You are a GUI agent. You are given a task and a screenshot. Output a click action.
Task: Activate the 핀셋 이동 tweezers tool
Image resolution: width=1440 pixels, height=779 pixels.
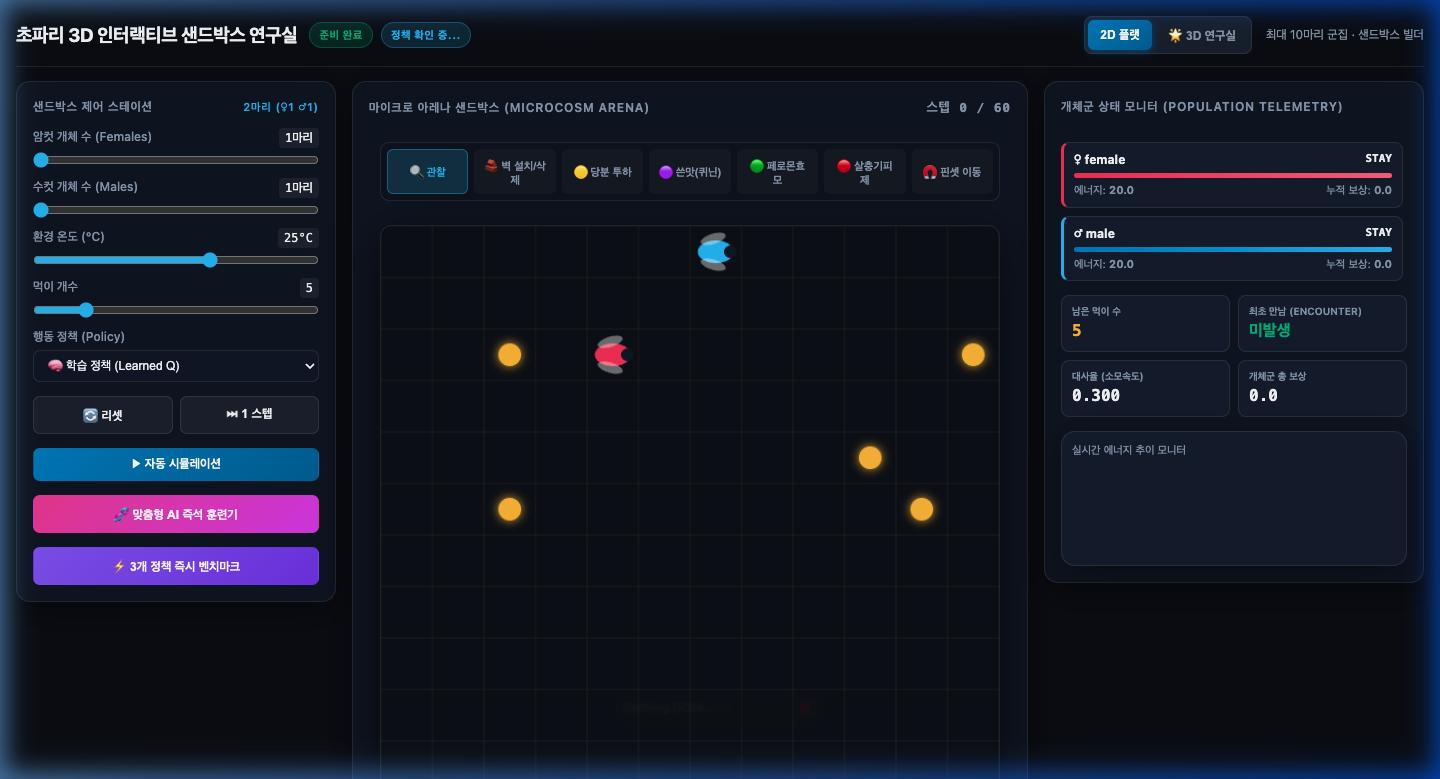coord(952,171)
